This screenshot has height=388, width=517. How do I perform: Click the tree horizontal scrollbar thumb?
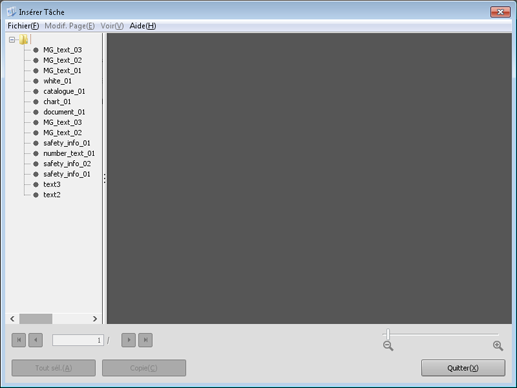pos(36,319)
